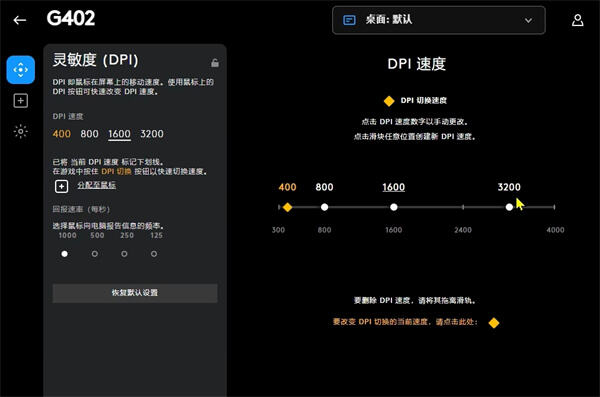Open the 桌面: 默认 profile dropdown
This screenshot has height=397, width=600.
(x=439, y=20)
